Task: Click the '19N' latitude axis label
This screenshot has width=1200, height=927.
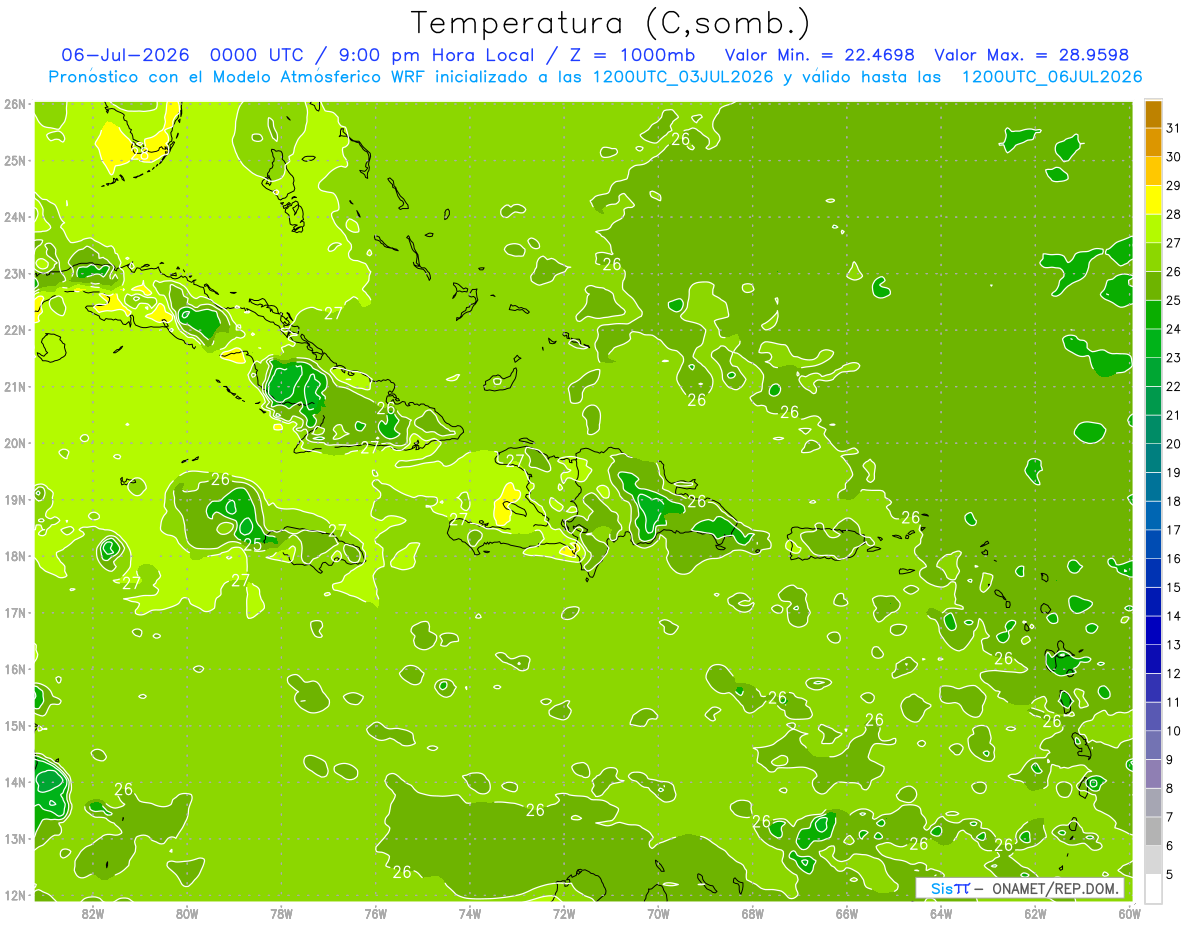Action: point(15,500)
